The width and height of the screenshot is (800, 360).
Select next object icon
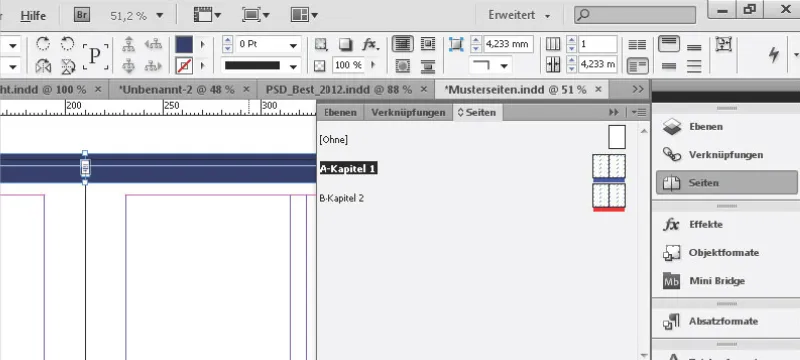(153, 66)
